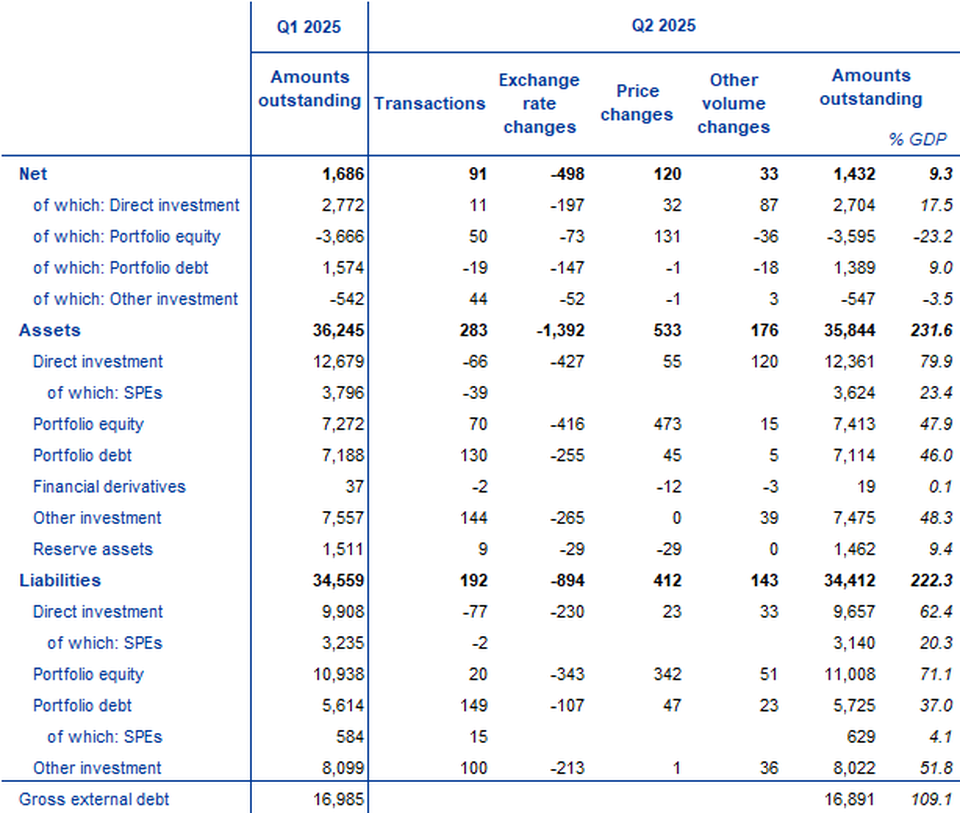Click the Q1 2025 column header
Screen dimensions: 960x813
point(309,27)
